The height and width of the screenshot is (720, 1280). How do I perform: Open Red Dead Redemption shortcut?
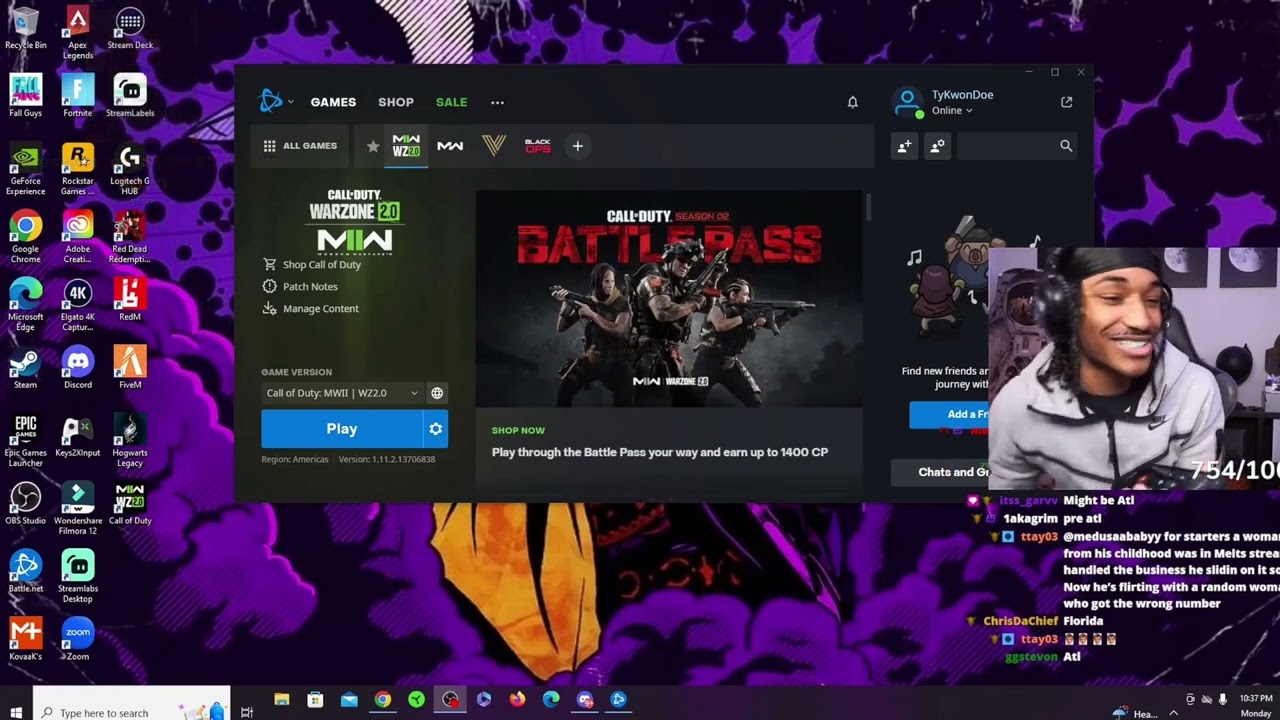pyautogui.click(x=130, y=237)
